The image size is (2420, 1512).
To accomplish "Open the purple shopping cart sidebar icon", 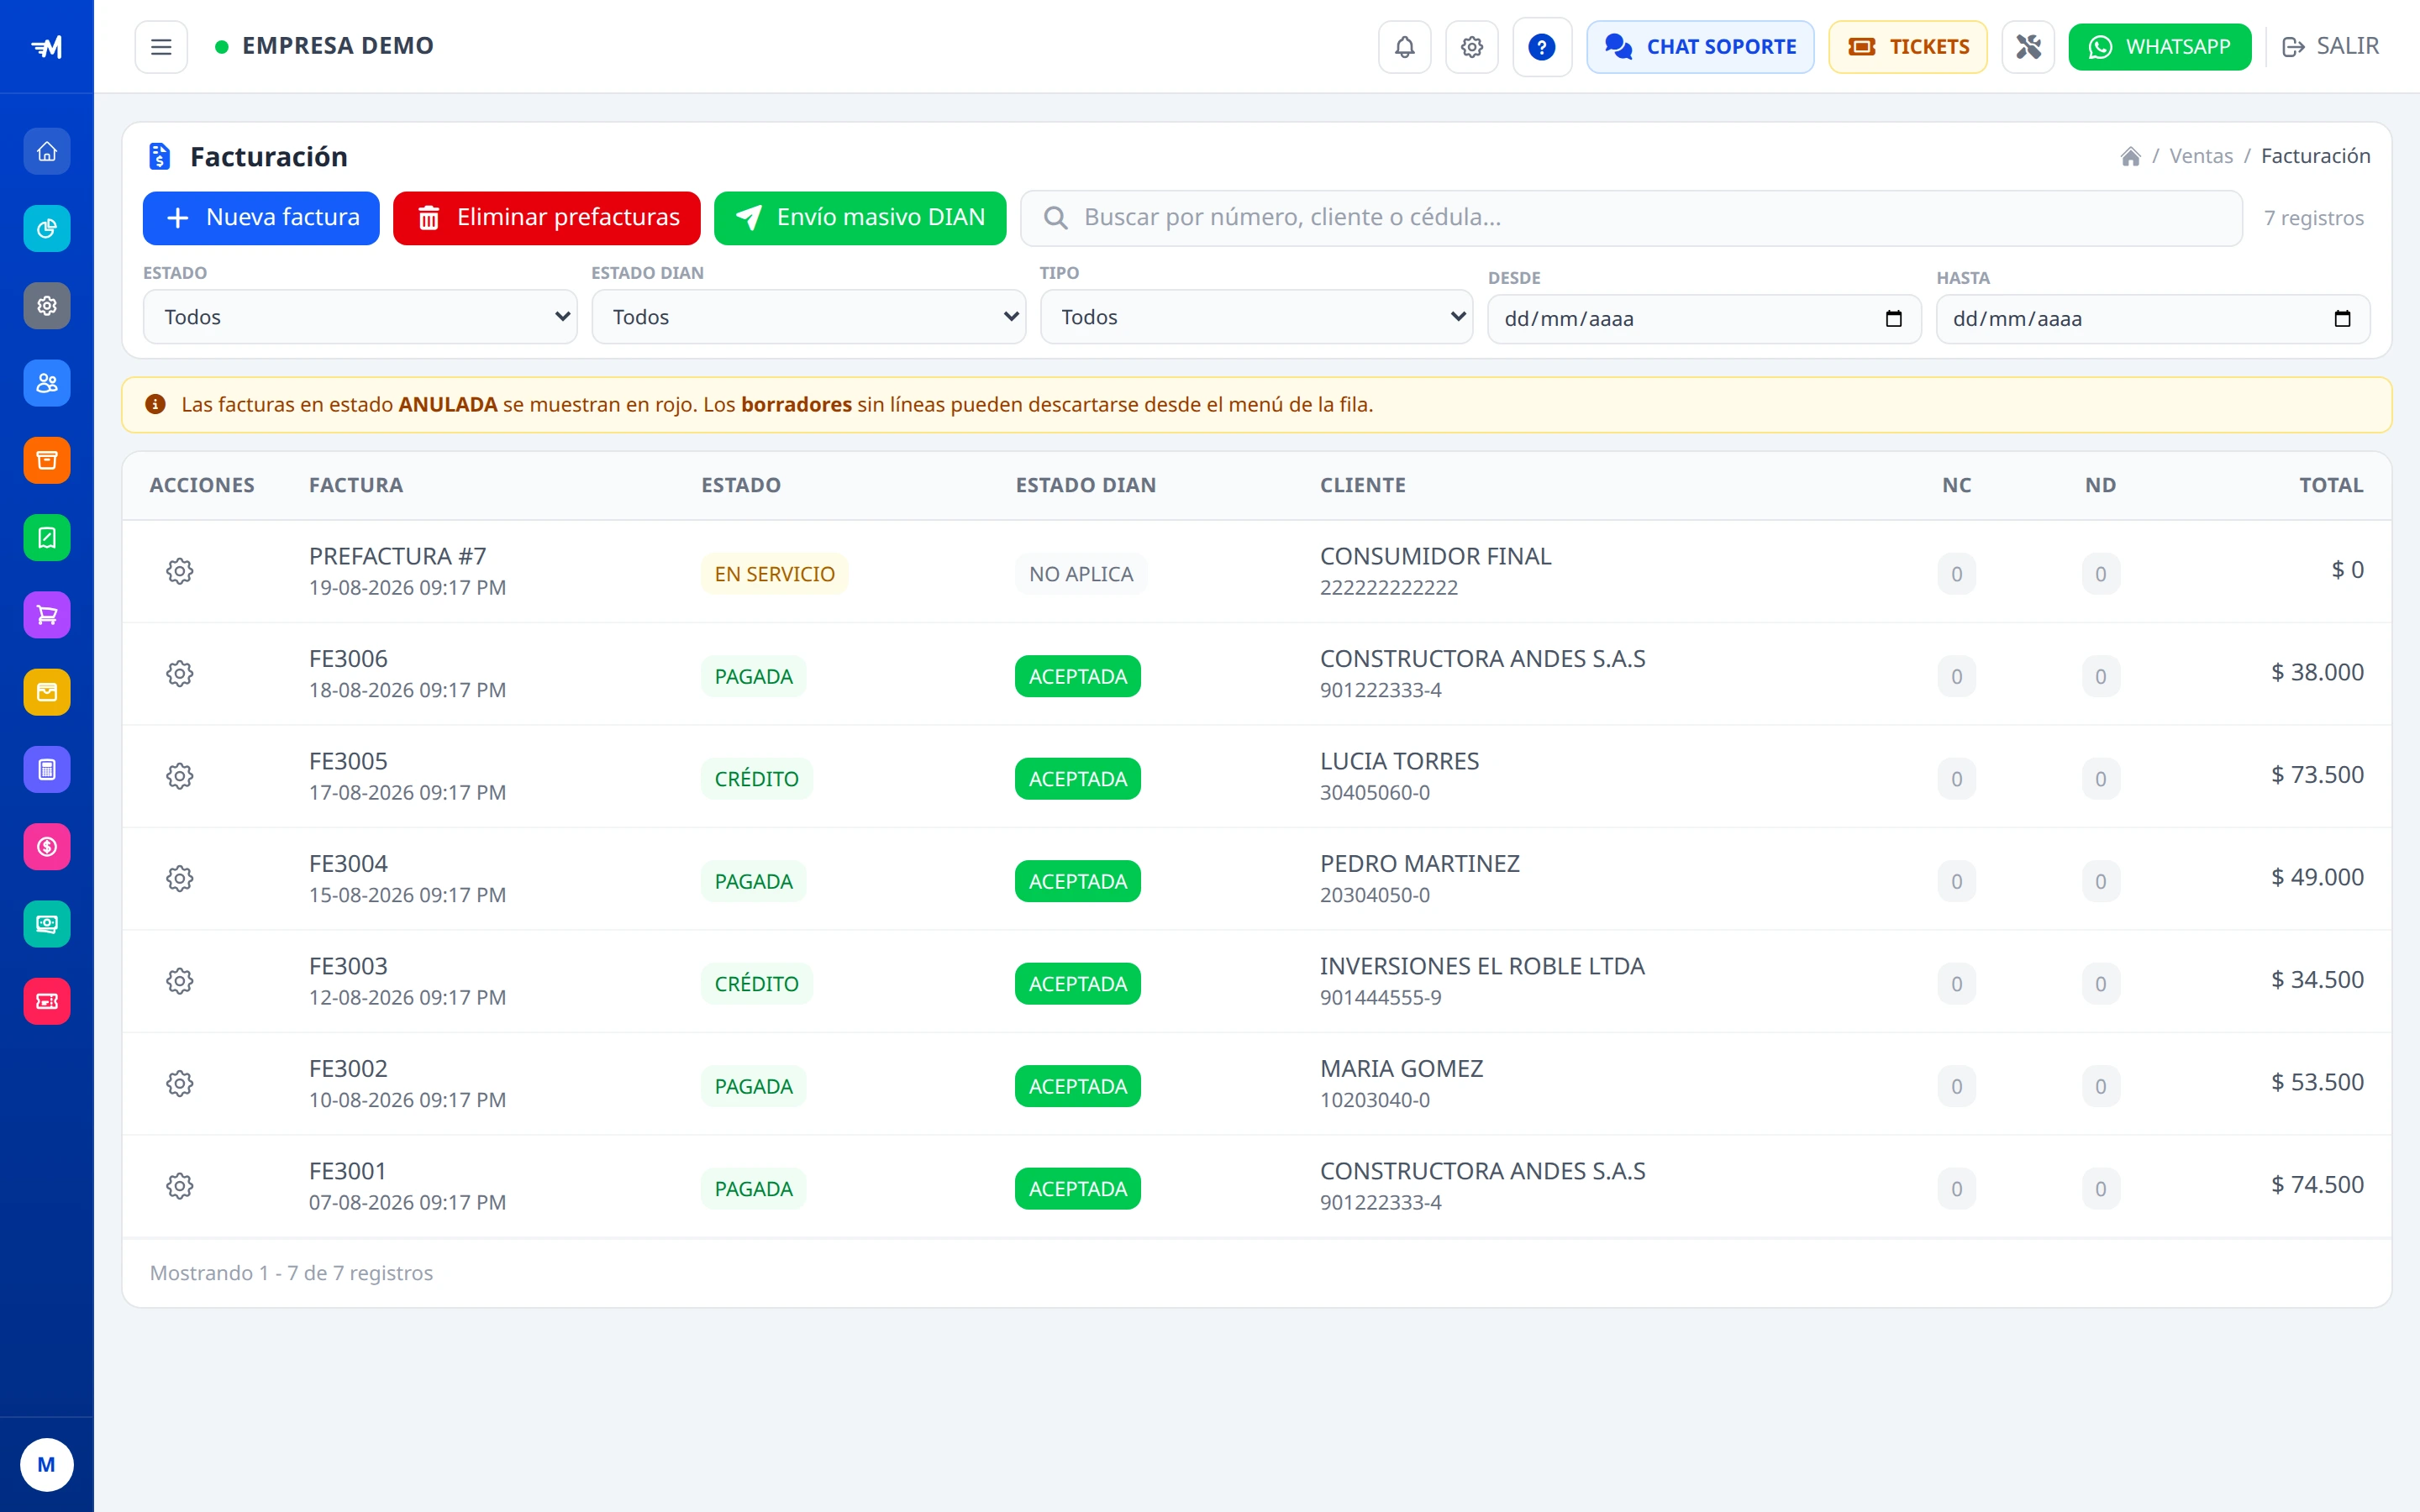I will 47,615.
